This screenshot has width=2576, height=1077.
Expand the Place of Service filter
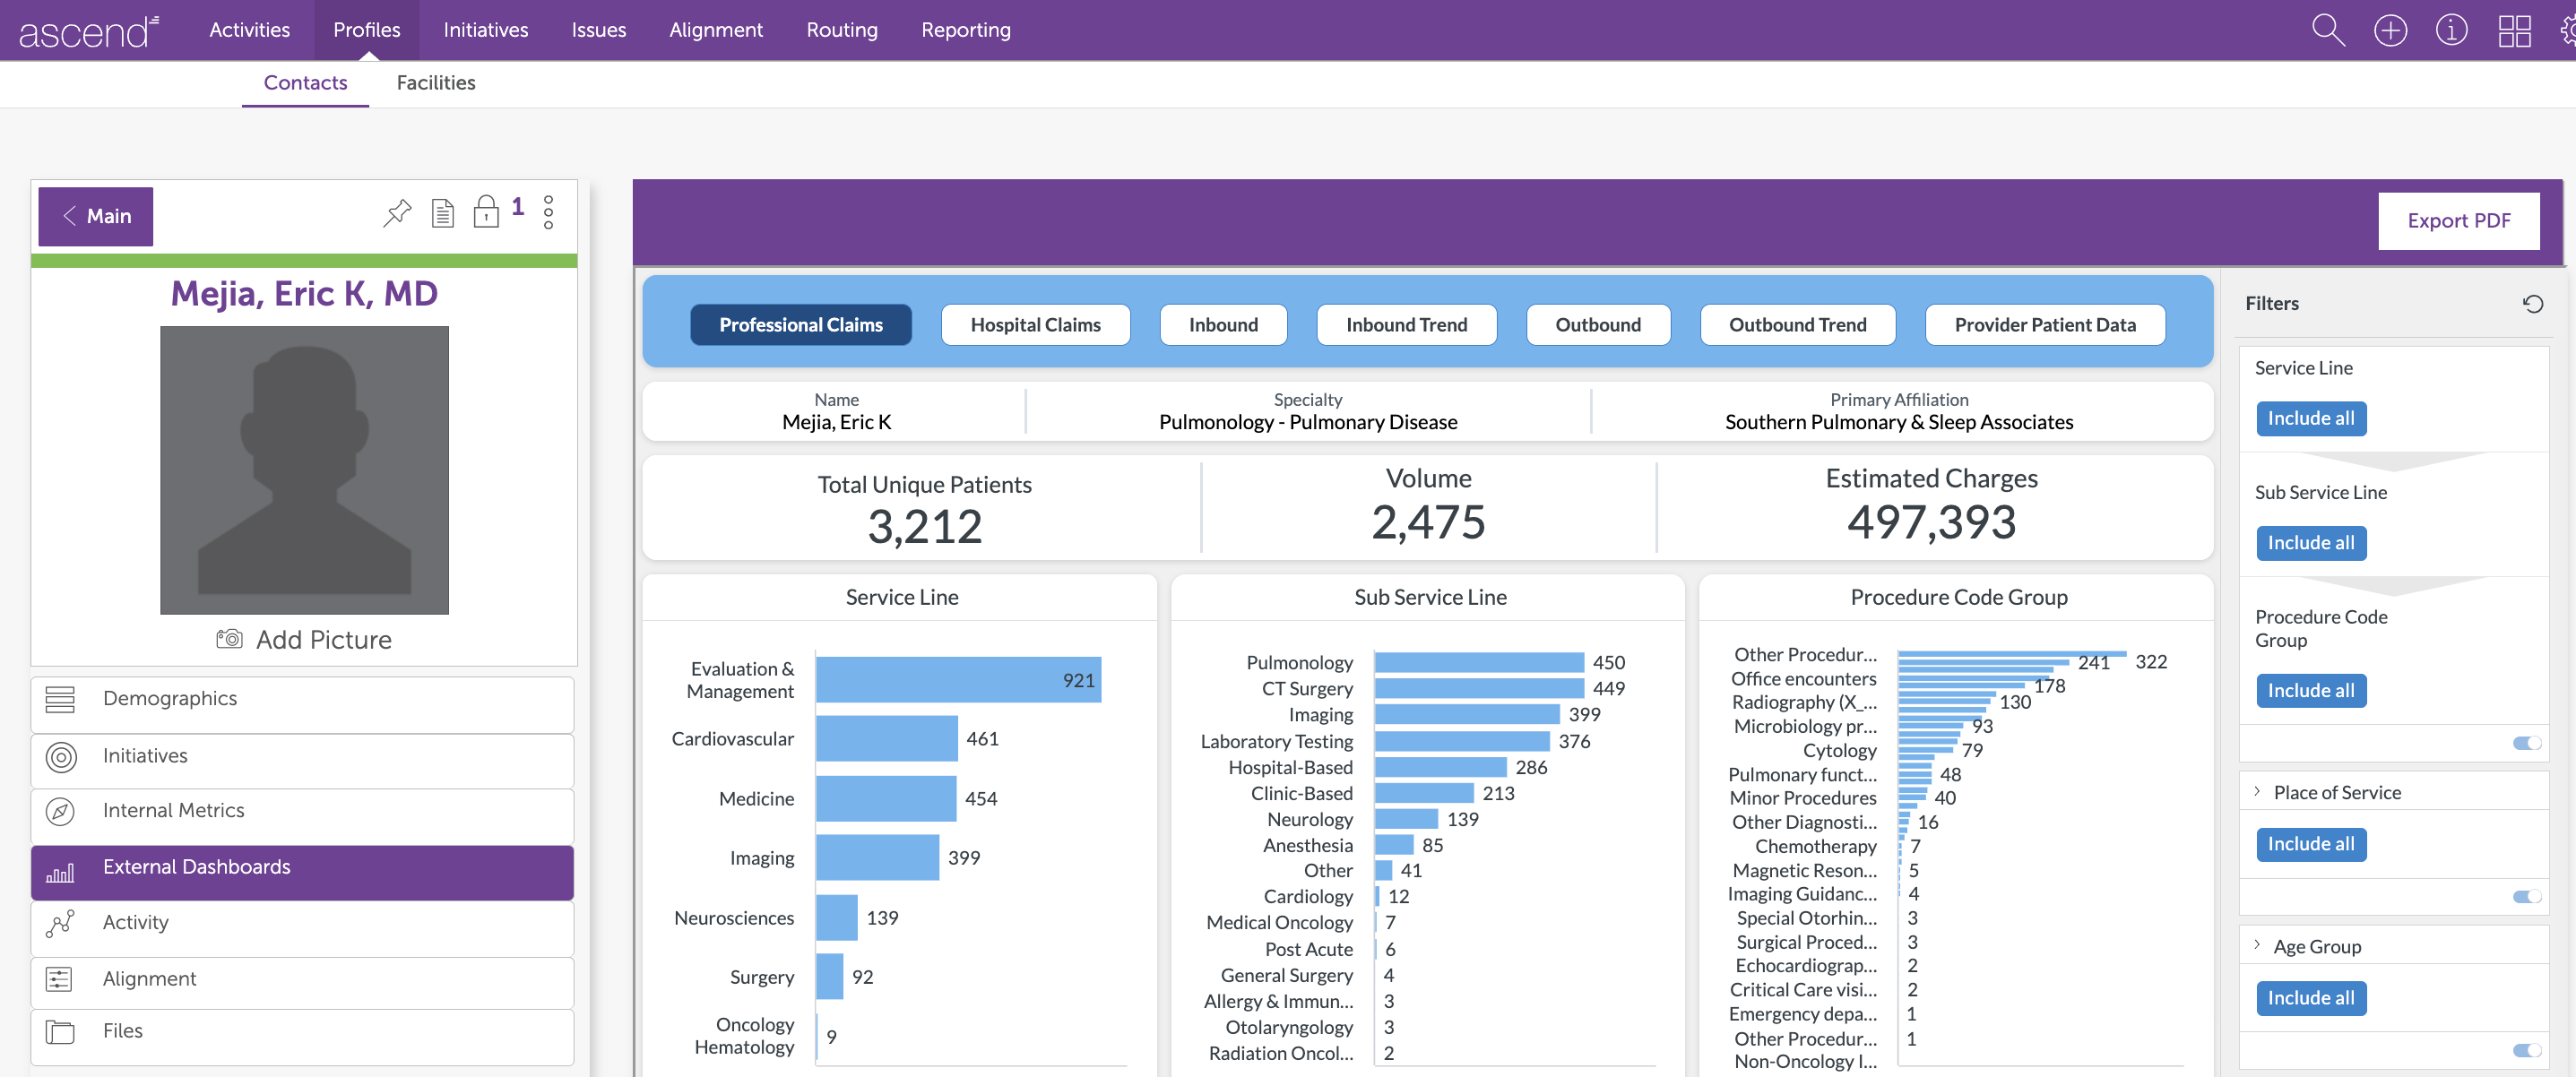click(x=2257, y=792)
